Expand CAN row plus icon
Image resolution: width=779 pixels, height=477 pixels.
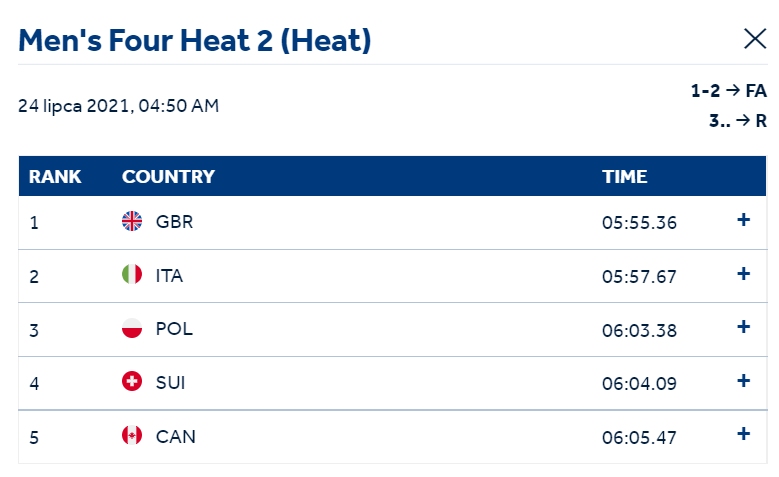click(x=743, y=434)
